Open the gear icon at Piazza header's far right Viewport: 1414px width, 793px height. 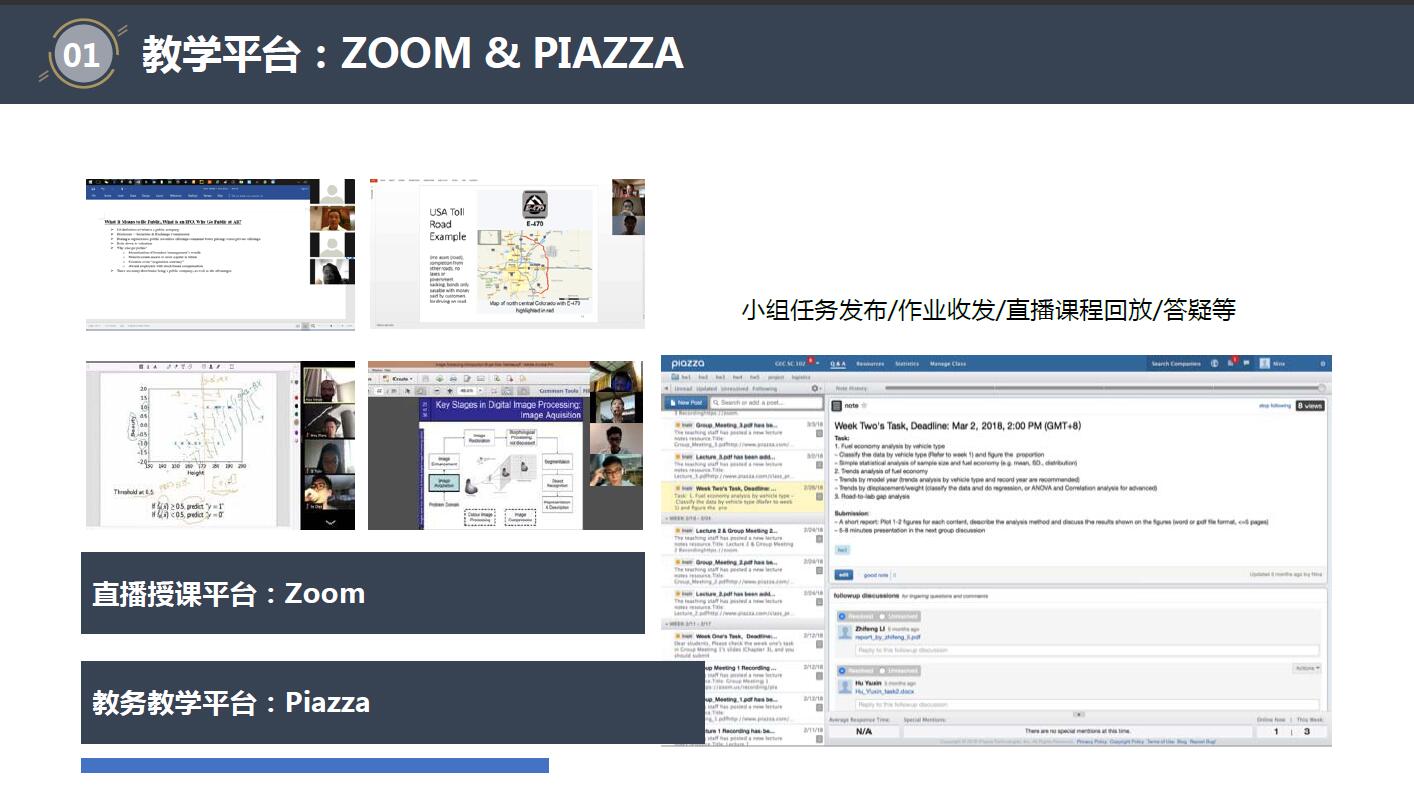tap(1323, 363)
